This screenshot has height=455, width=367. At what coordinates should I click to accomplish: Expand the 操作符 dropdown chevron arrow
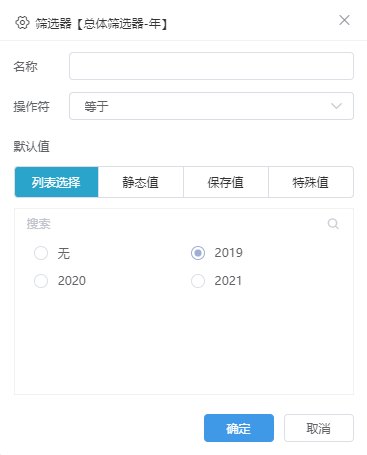[336, 106]
